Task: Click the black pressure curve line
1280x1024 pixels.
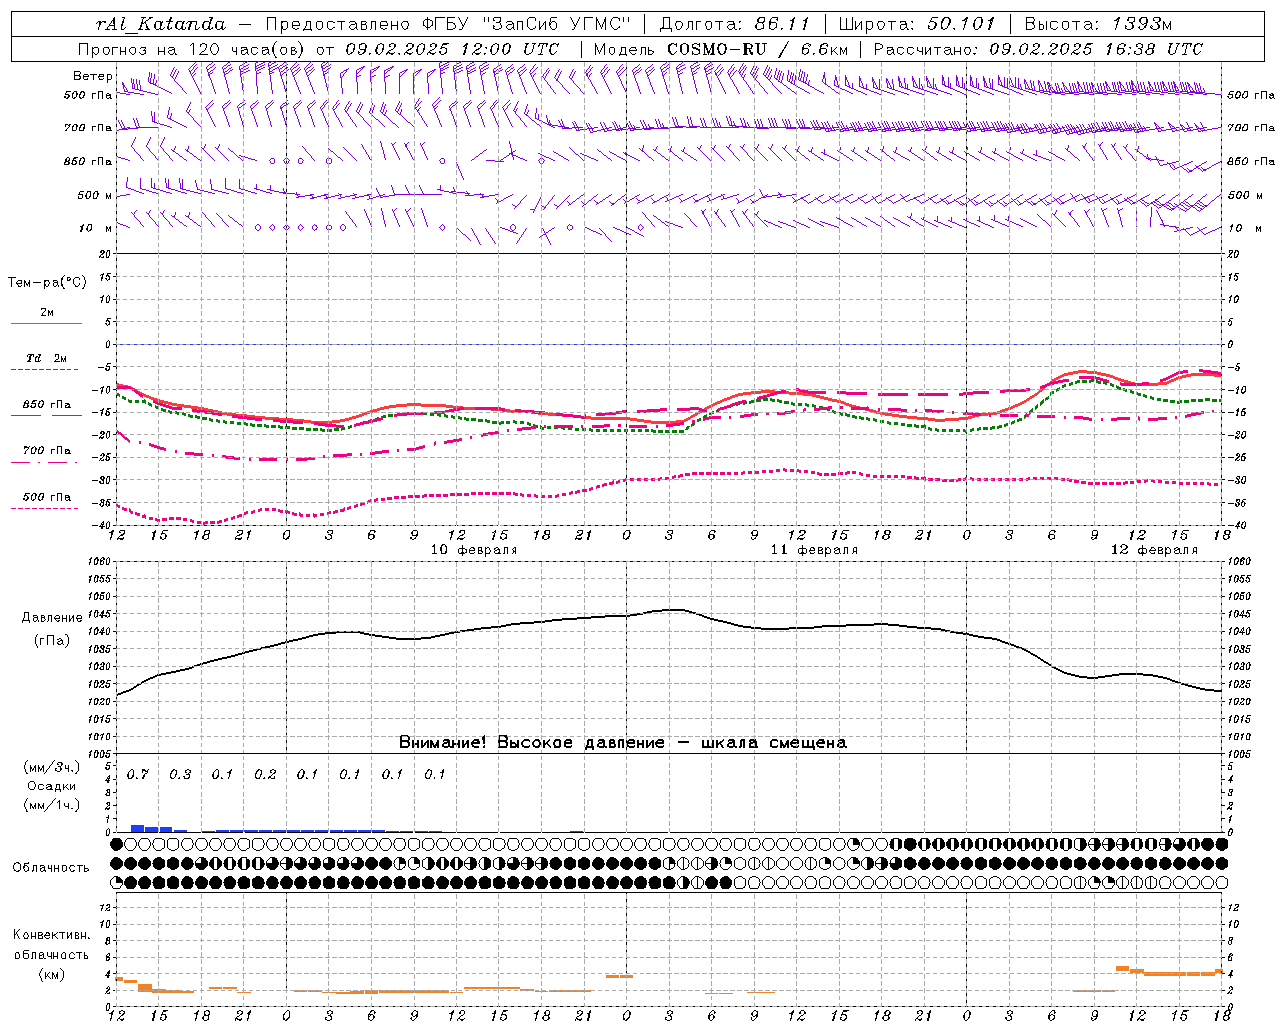Action: tap(668, 610)
